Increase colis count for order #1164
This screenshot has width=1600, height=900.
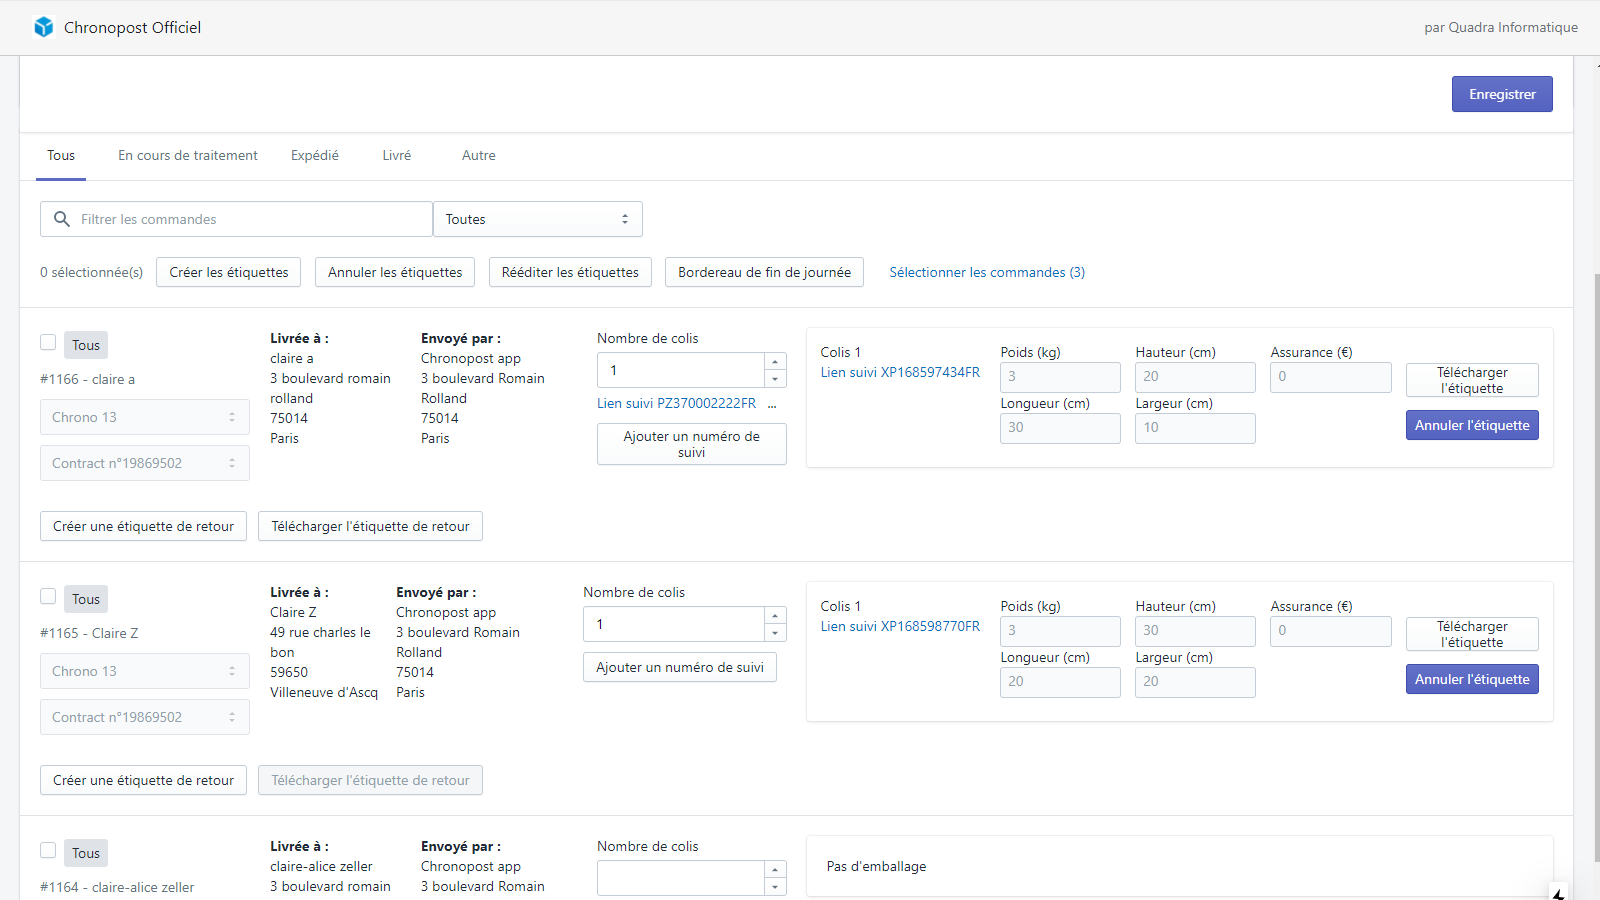775,870
